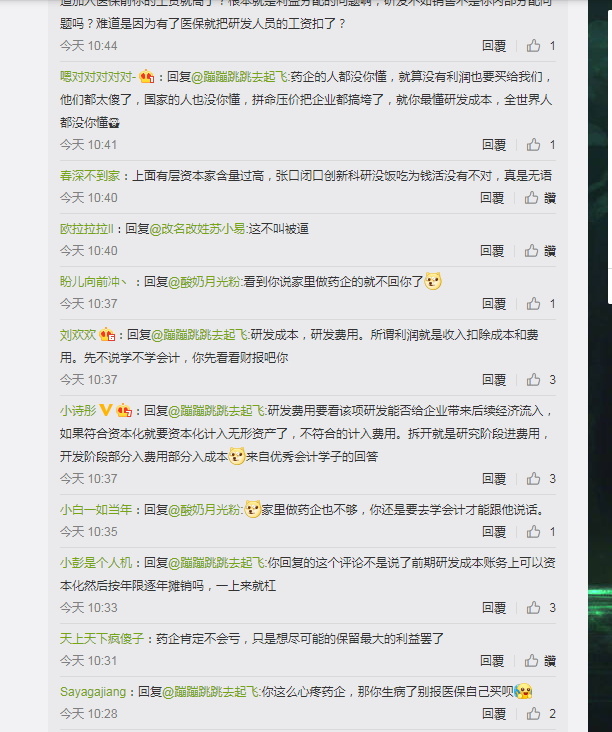The height and width of the screenshot is (732, 612).
Task: Reply to 小诗彤's comment
Action: click(494, 479)
